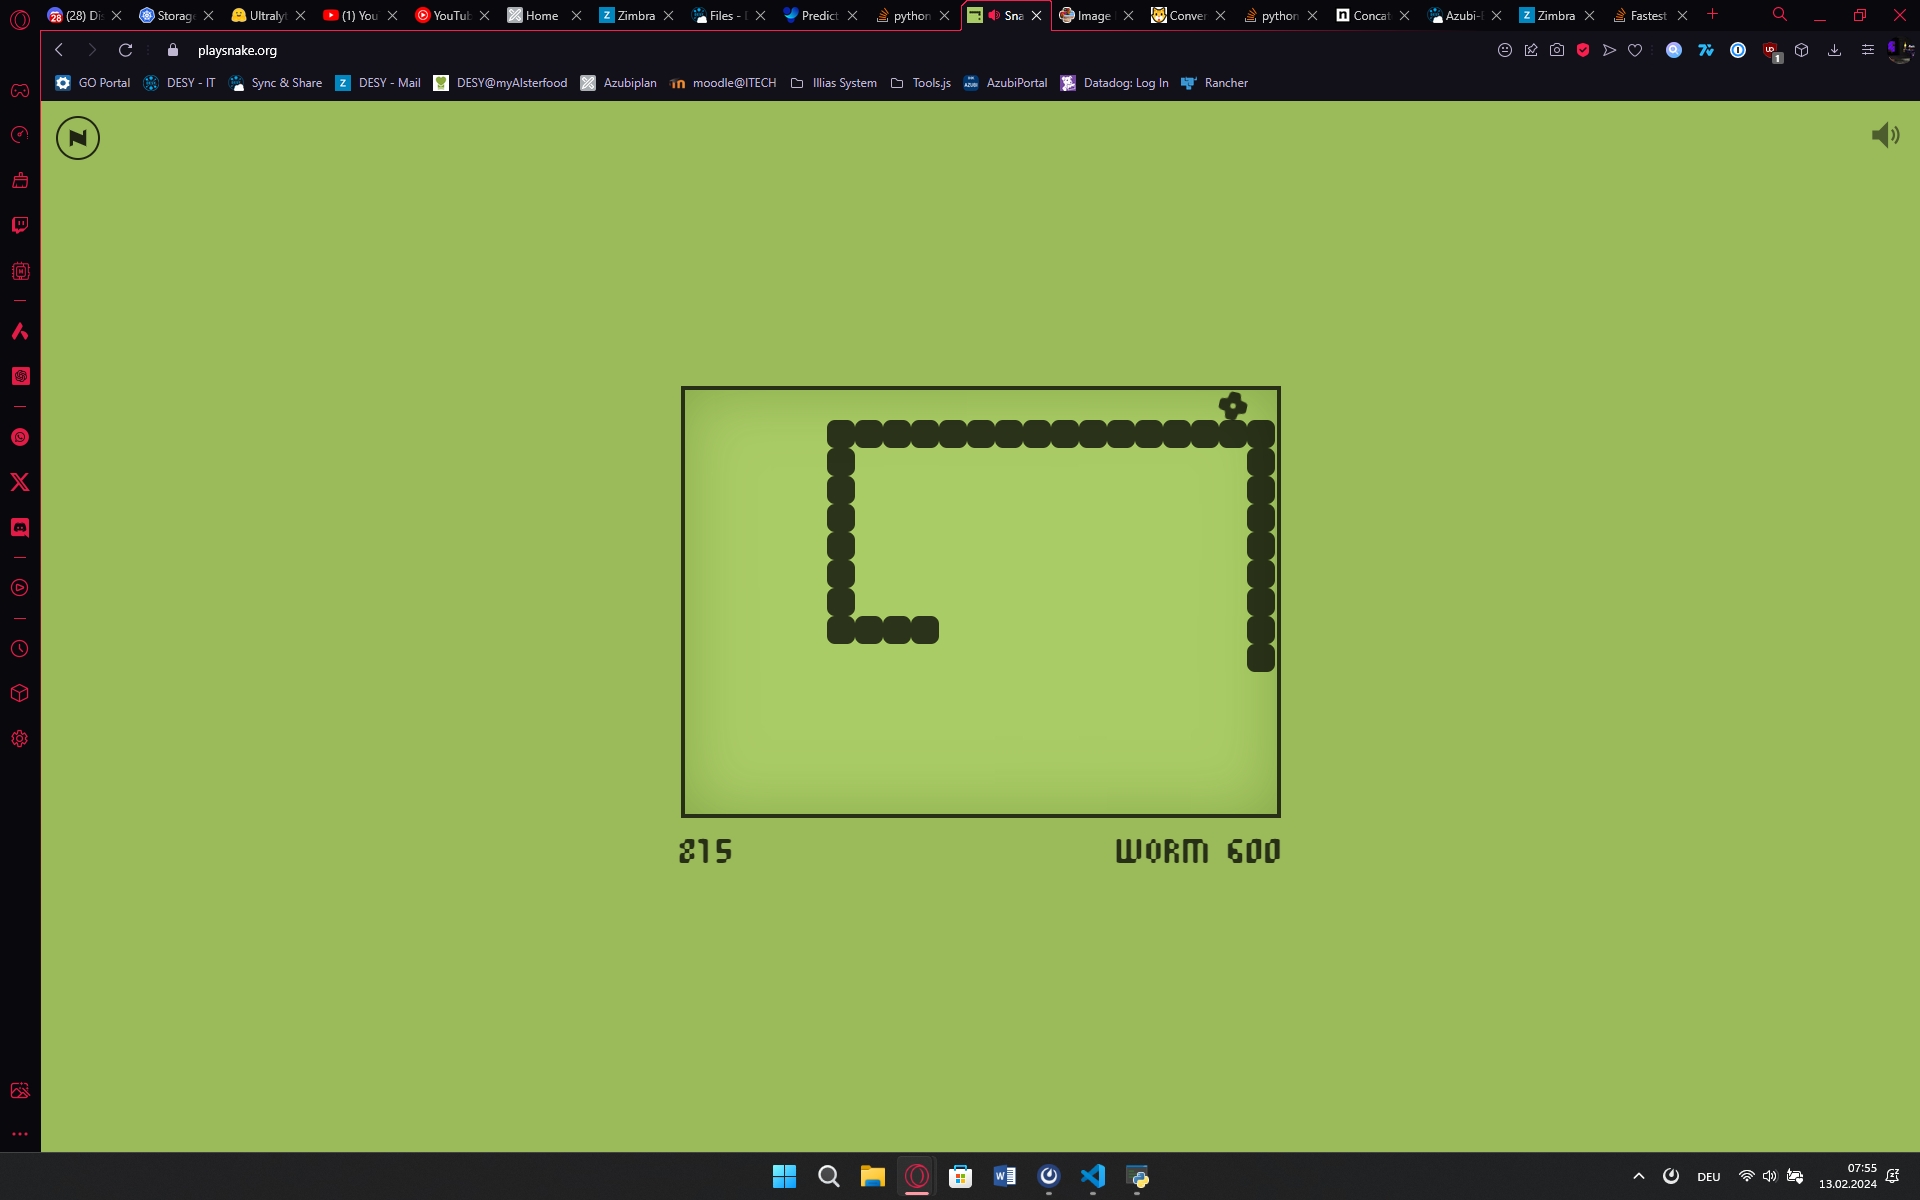Click the playsnake.org address bar
Screen dimensions: 1920x1200
[x=237, y=50]
